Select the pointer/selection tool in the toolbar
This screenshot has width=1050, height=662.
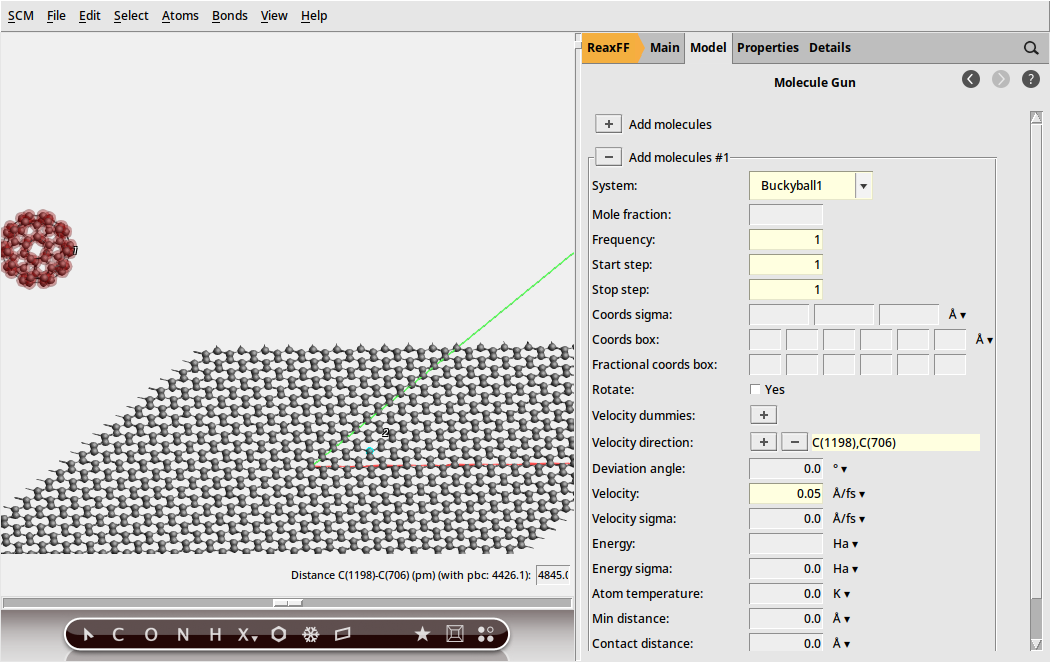(88, 634)
